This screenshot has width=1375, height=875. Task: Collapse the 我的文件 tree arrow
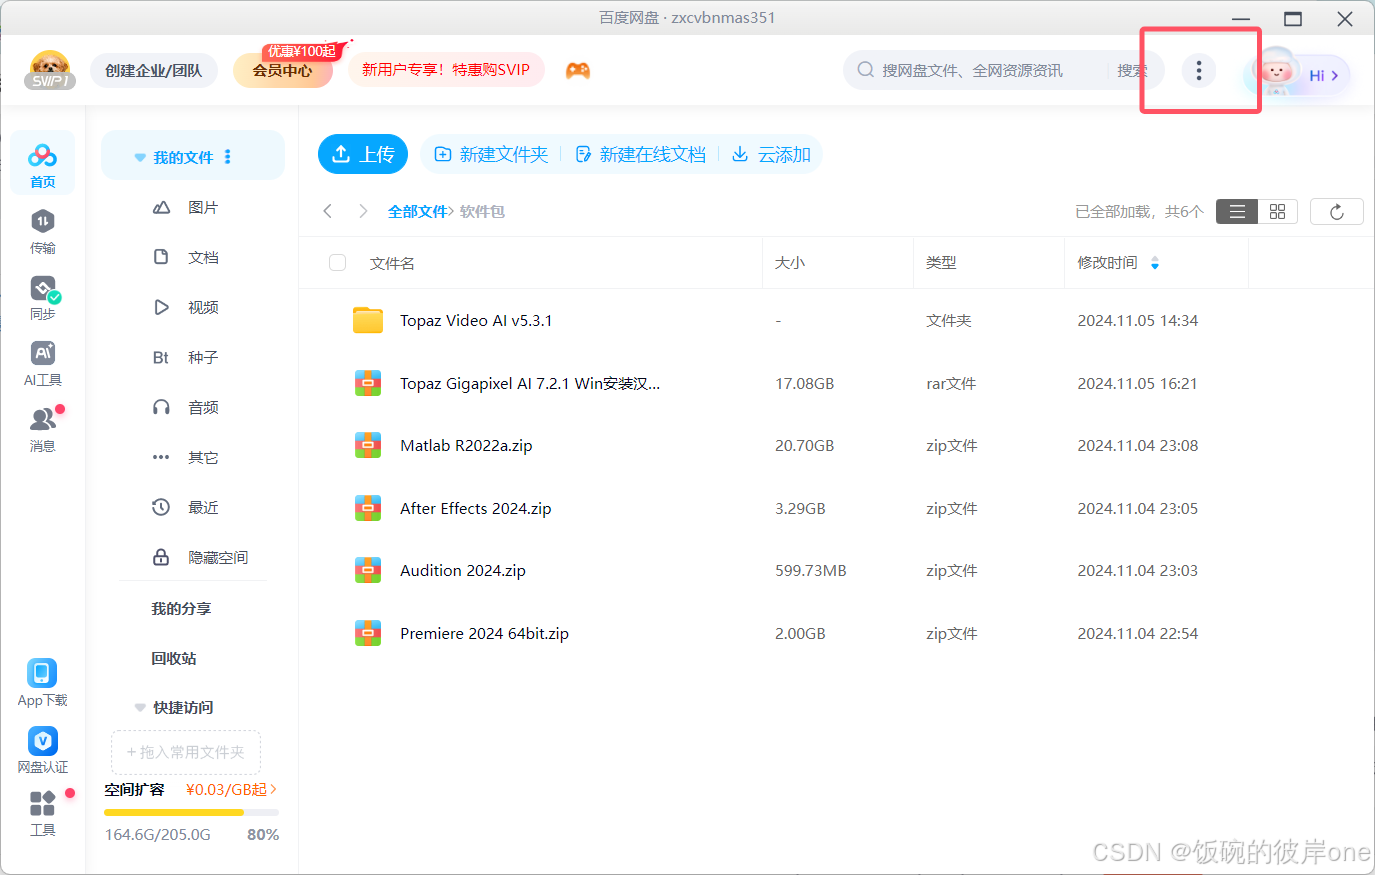[140, 158]
